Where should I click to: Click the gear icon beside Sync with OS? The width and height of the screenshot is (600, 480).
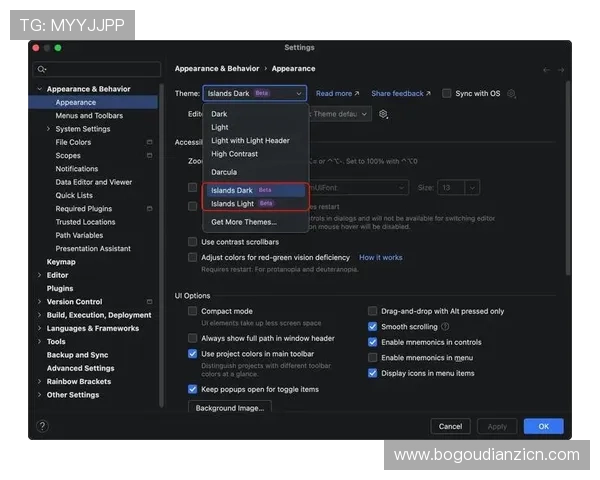tap(511, 94)
